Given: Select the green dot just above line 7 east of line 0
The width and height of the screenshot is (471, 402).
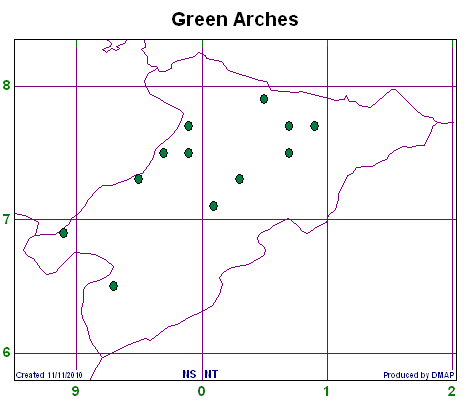Looking at the screenshot, I should [213, 206].
